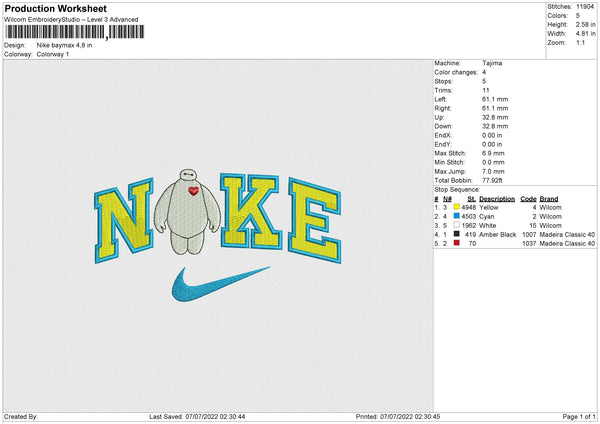Click the red thread color swatch
The image size is (600, 424).
click(457, 243)
